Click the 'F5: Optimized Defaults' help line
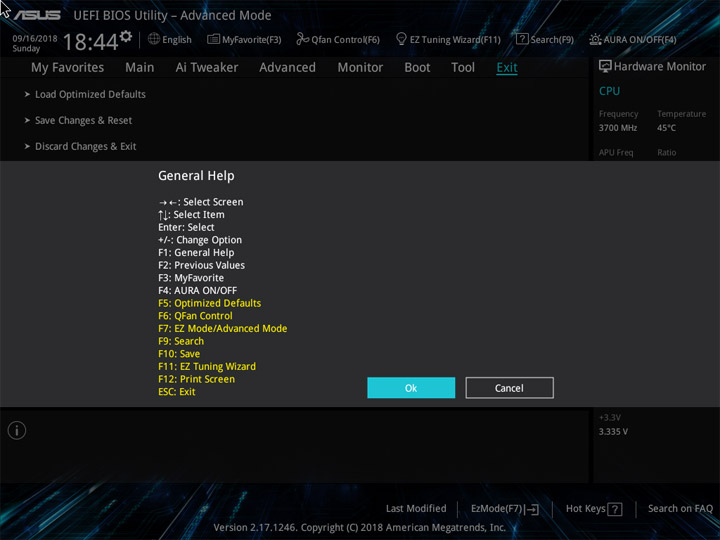 tap(209, 303)
